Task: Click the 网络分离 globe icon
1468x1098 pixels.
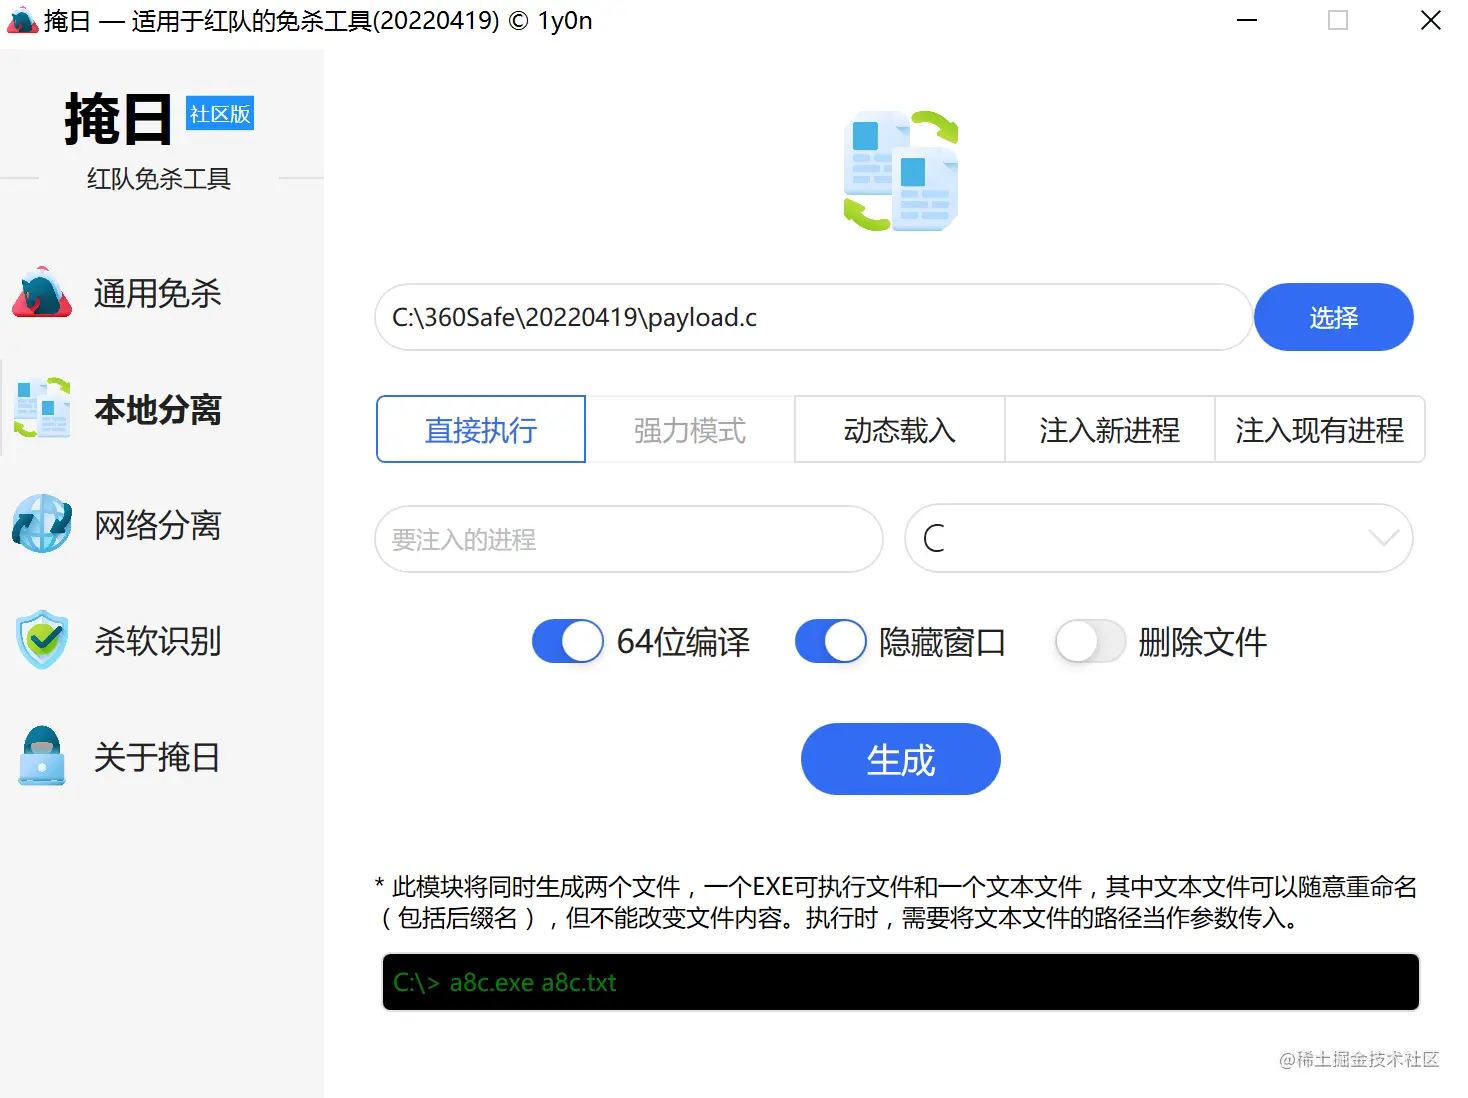Action: (x=42, y=523)
